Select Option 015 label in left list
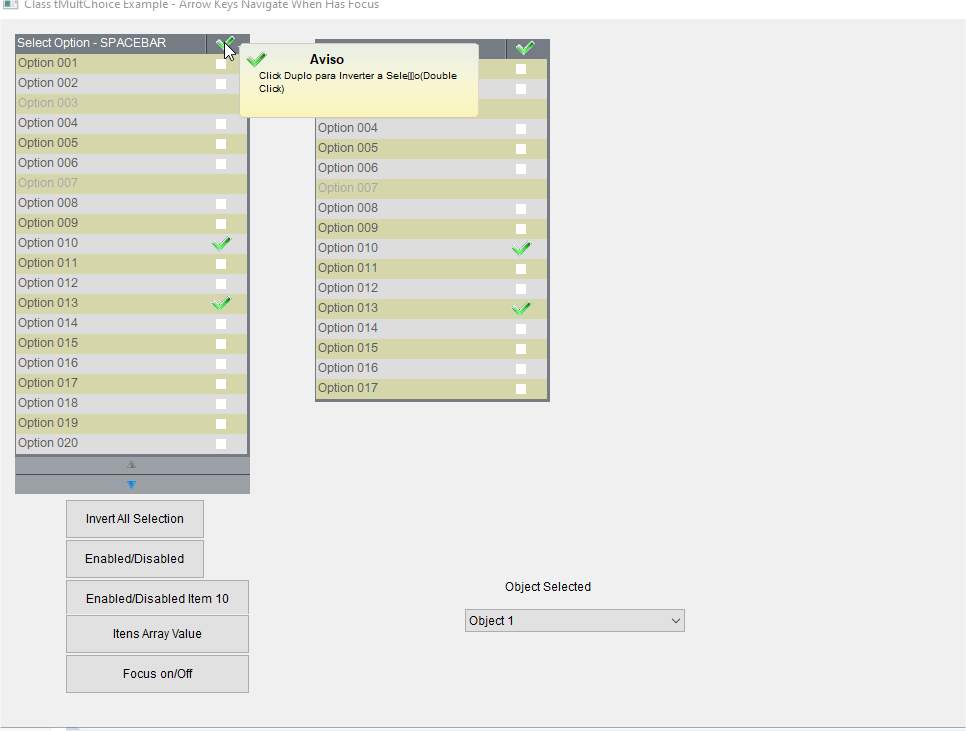Viewport: 966px width, 731px height. point(48,343)
